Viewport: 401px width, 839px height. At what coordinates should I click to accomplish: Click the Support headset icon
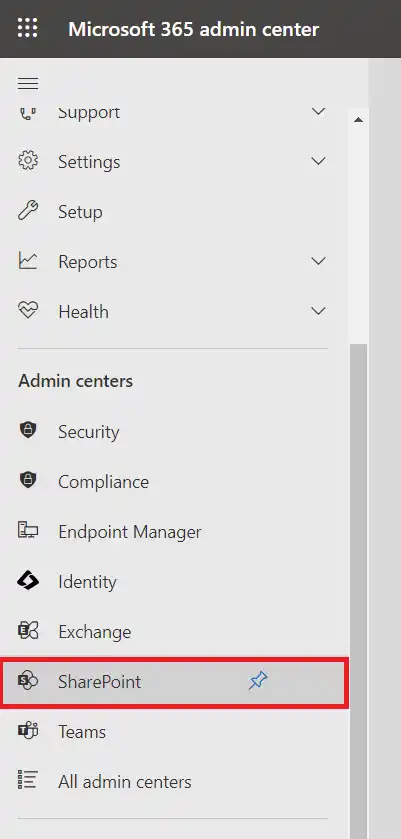28,112
